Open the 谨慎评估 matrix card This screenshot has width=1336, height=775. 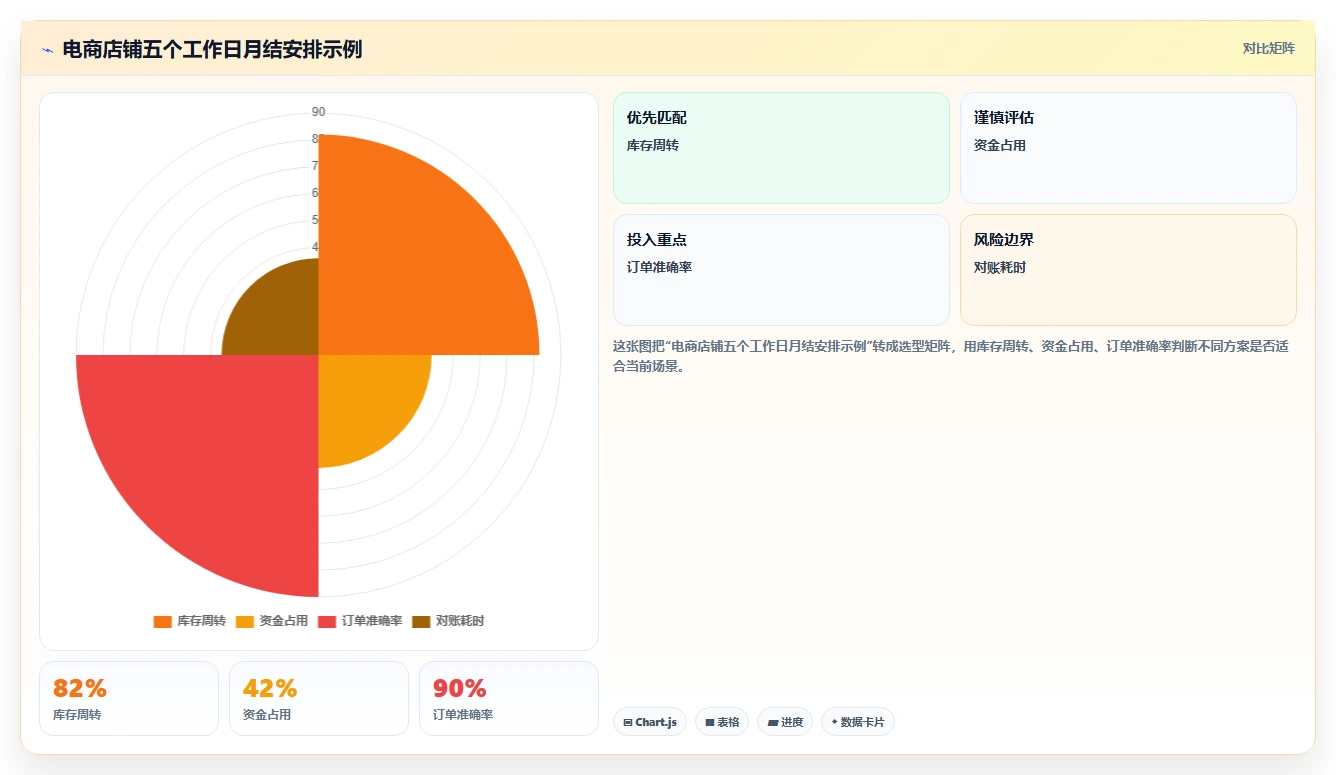click(x=1128, y=148)
